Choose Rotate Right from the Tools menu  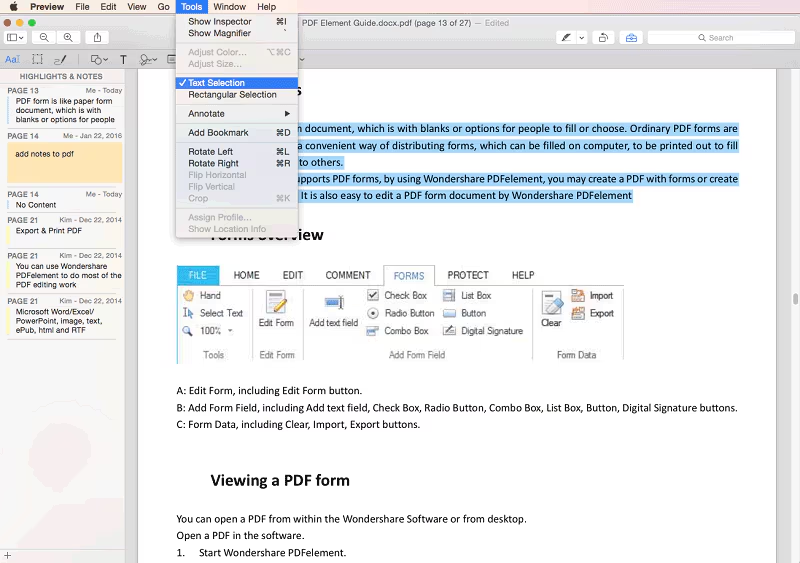click(237, 163)
